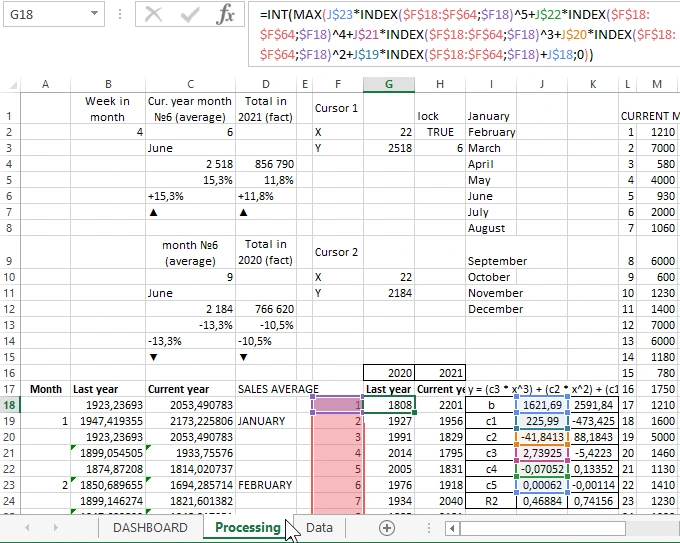
Task: Select row 18 header
Action: 10,405
